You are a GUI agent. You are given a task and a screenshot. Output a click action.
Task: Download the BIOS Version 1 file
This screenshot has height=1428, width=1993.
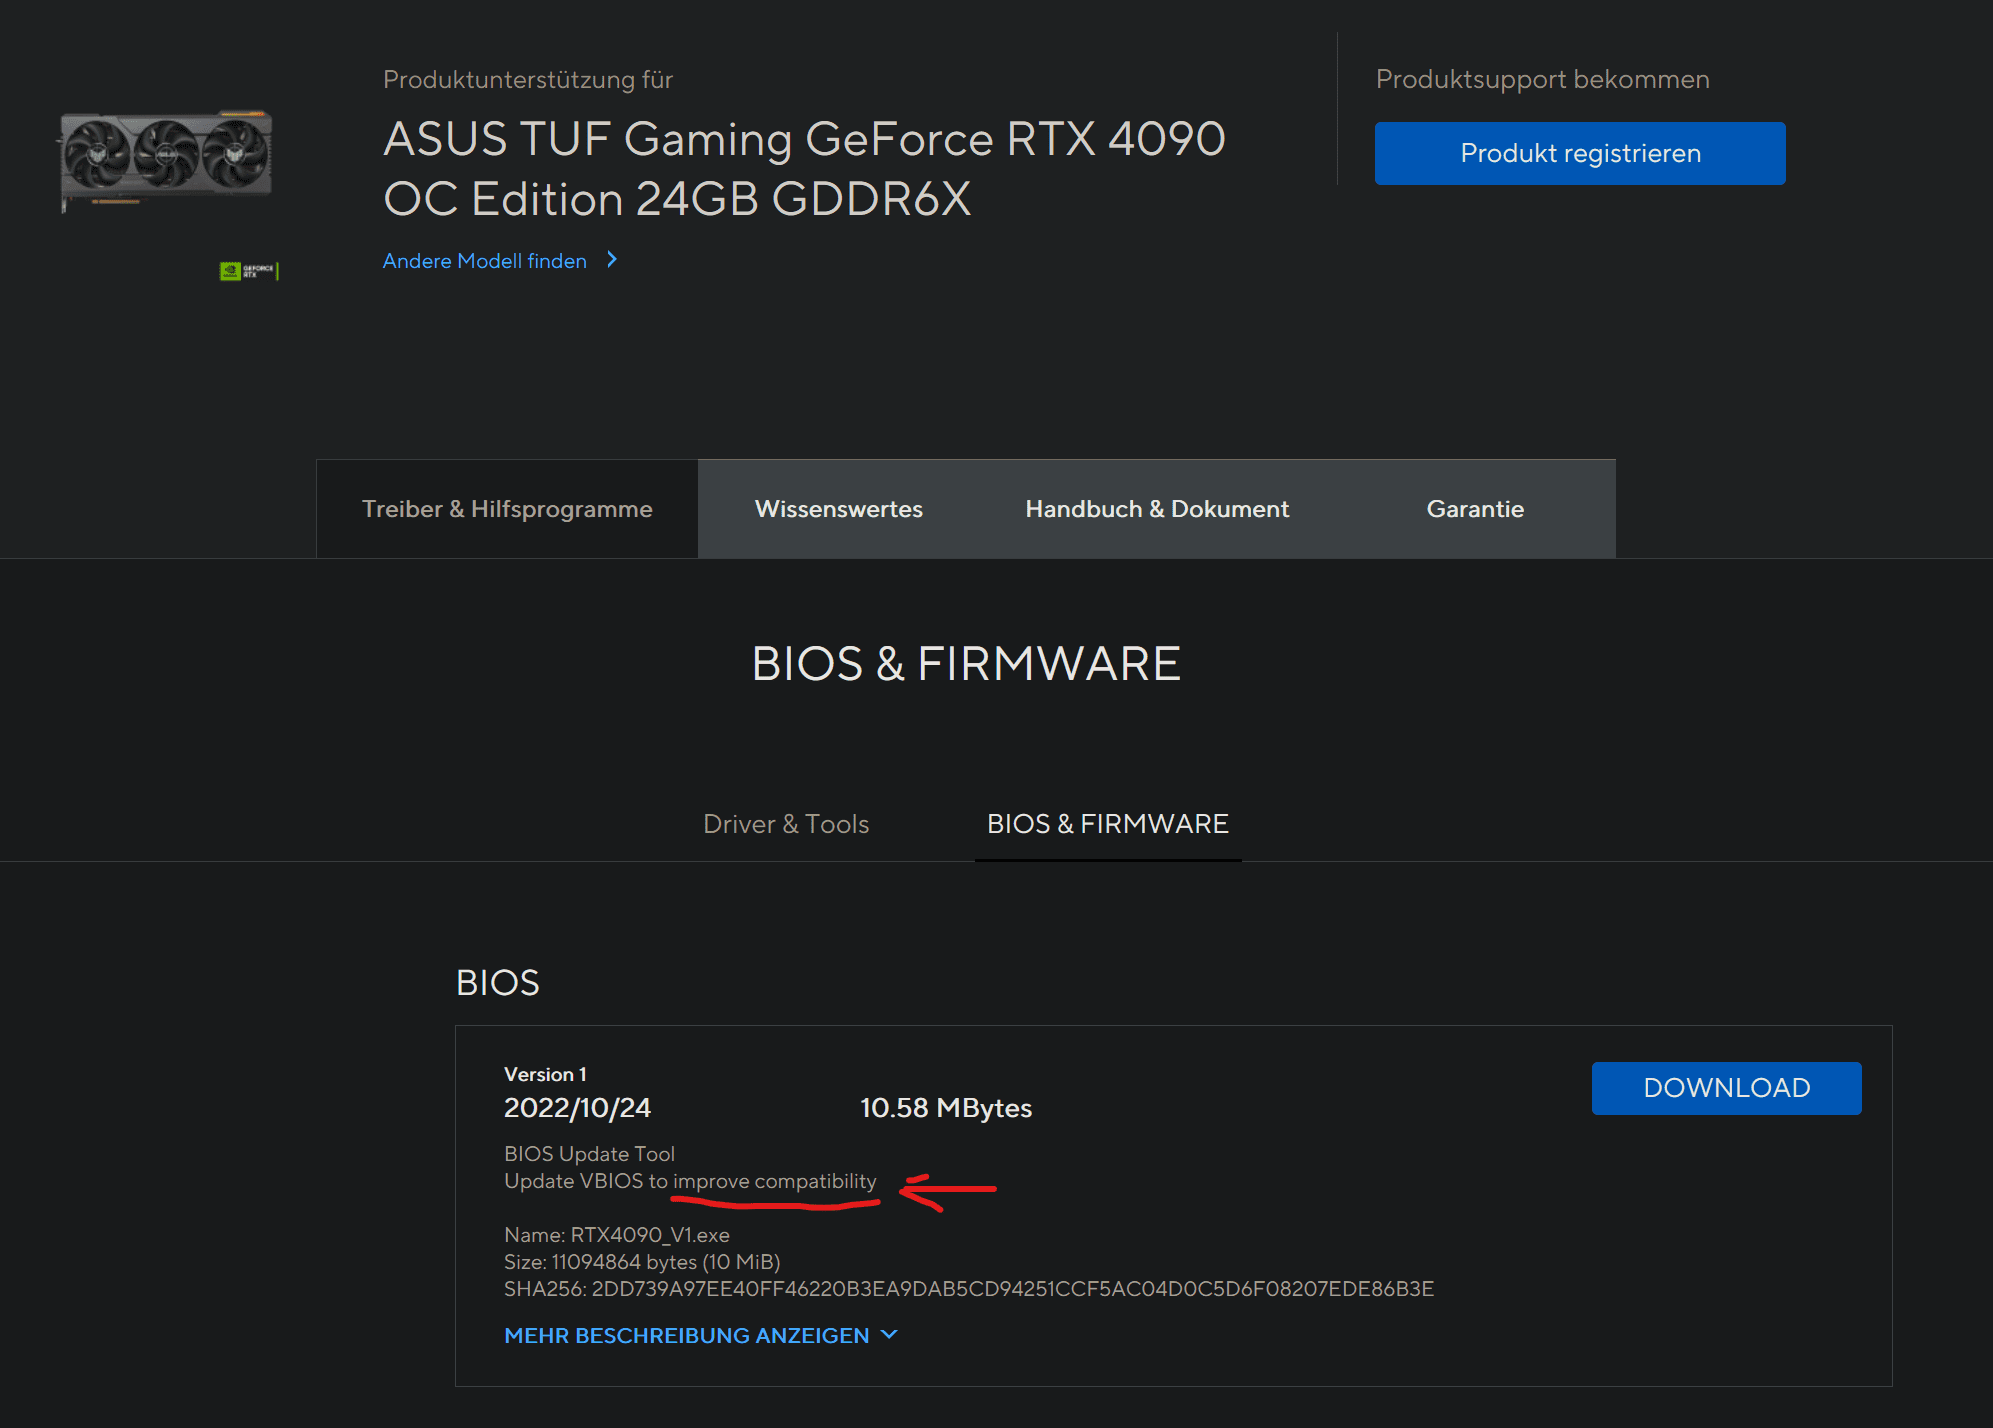[1726, 1088]
